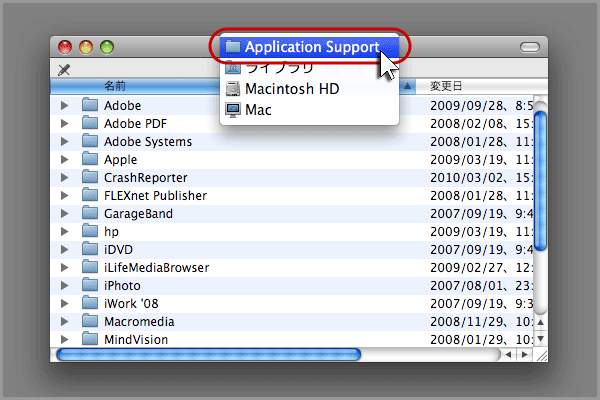Click the Adobe Systems folder icon
This screenshot has width=600, height=400.
(x=90, y=140)
